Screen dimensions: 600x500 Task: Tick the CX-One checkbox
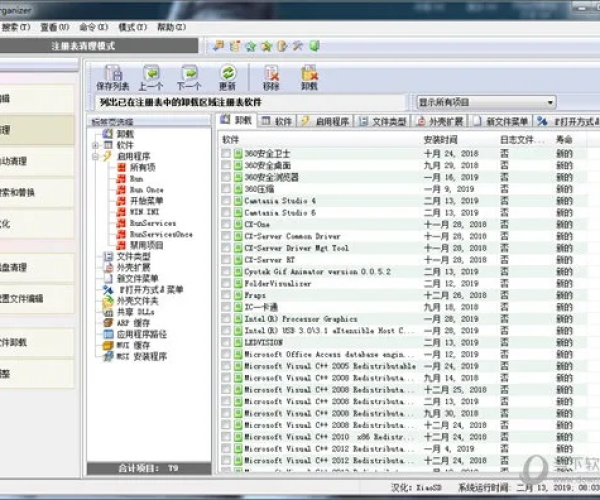(x=226, y=224)
